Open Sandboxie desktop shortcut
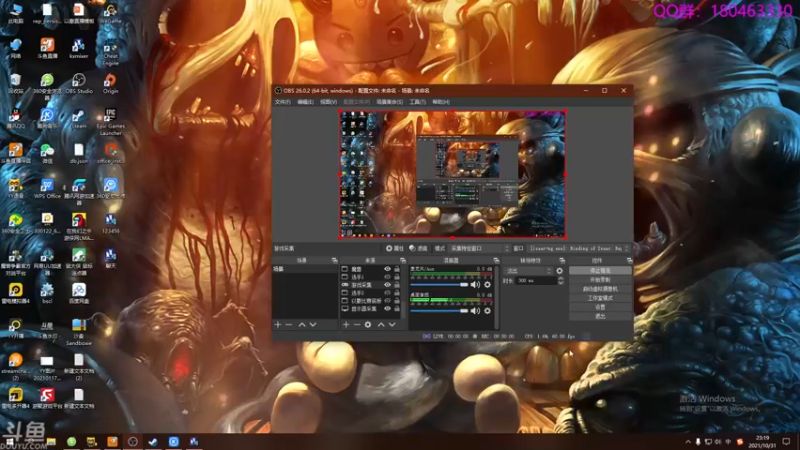Screen dimensions: 800x450 point(79,332)
